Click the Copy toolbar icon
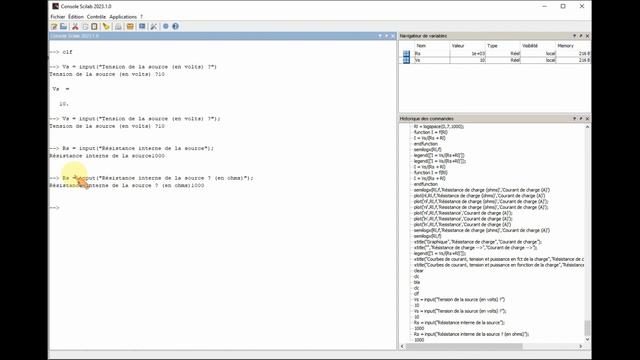Screen dimensions: 640x360 coord(85,27)
